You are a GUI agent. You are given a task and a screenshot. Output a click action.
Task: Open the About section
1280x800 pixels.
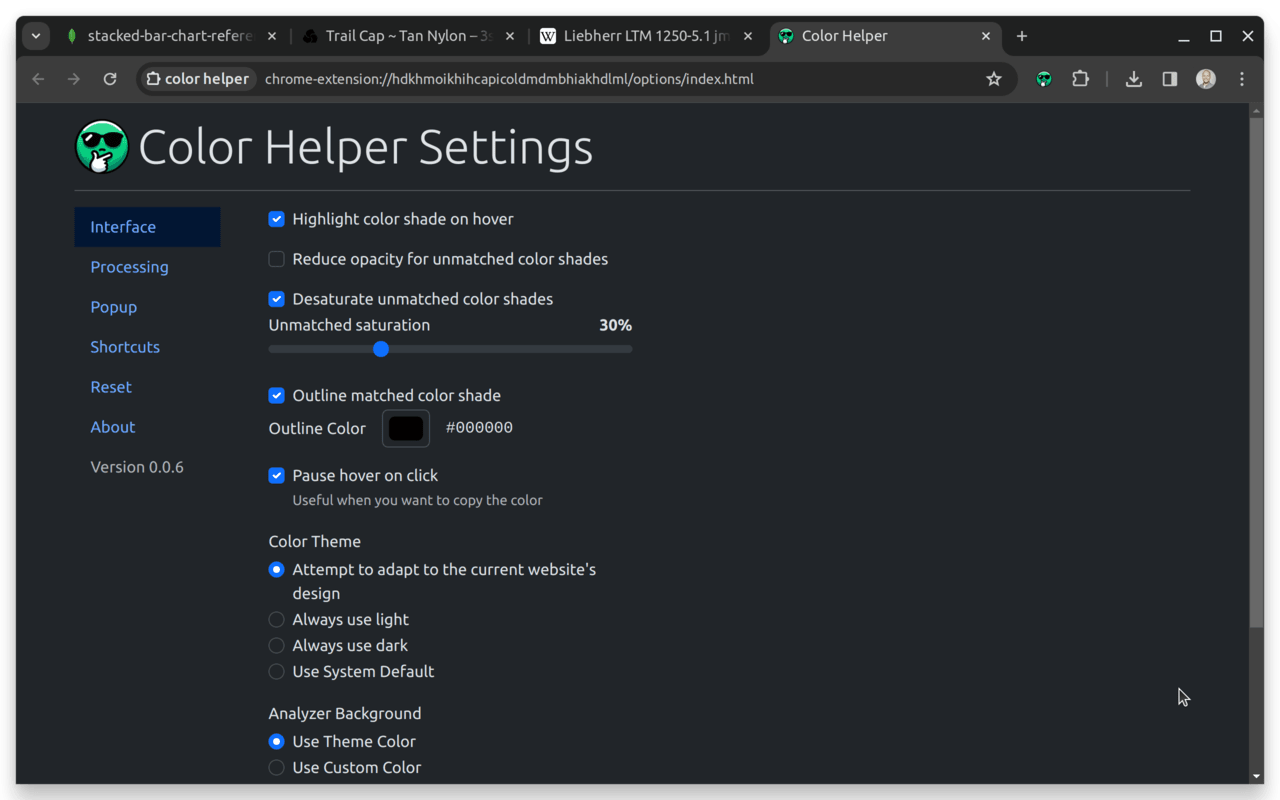point(147,427)
